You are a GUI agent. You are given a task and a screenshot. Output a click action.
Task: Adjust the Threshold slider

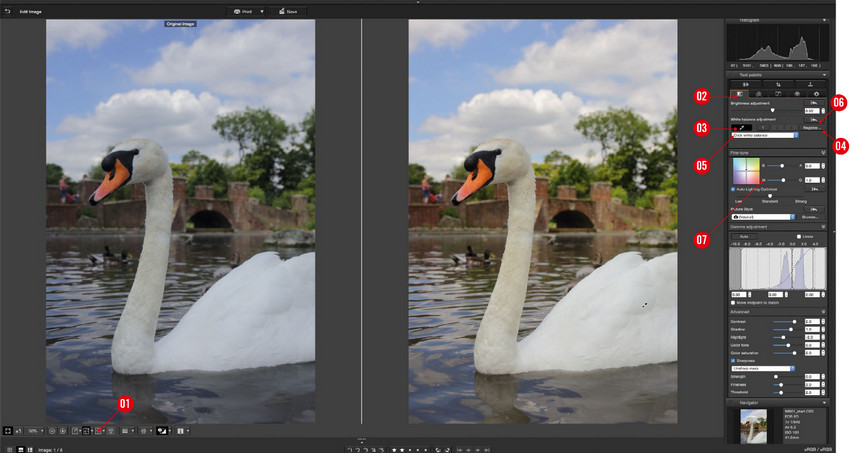[x=783, y=392]
